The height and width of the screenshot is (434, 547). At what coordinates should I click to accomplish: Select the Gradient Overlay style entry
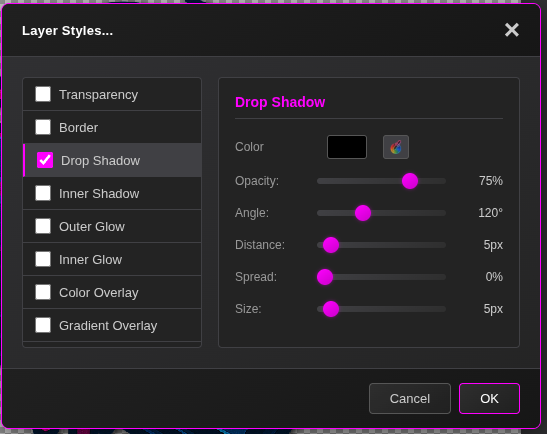[x=112, y=325]
